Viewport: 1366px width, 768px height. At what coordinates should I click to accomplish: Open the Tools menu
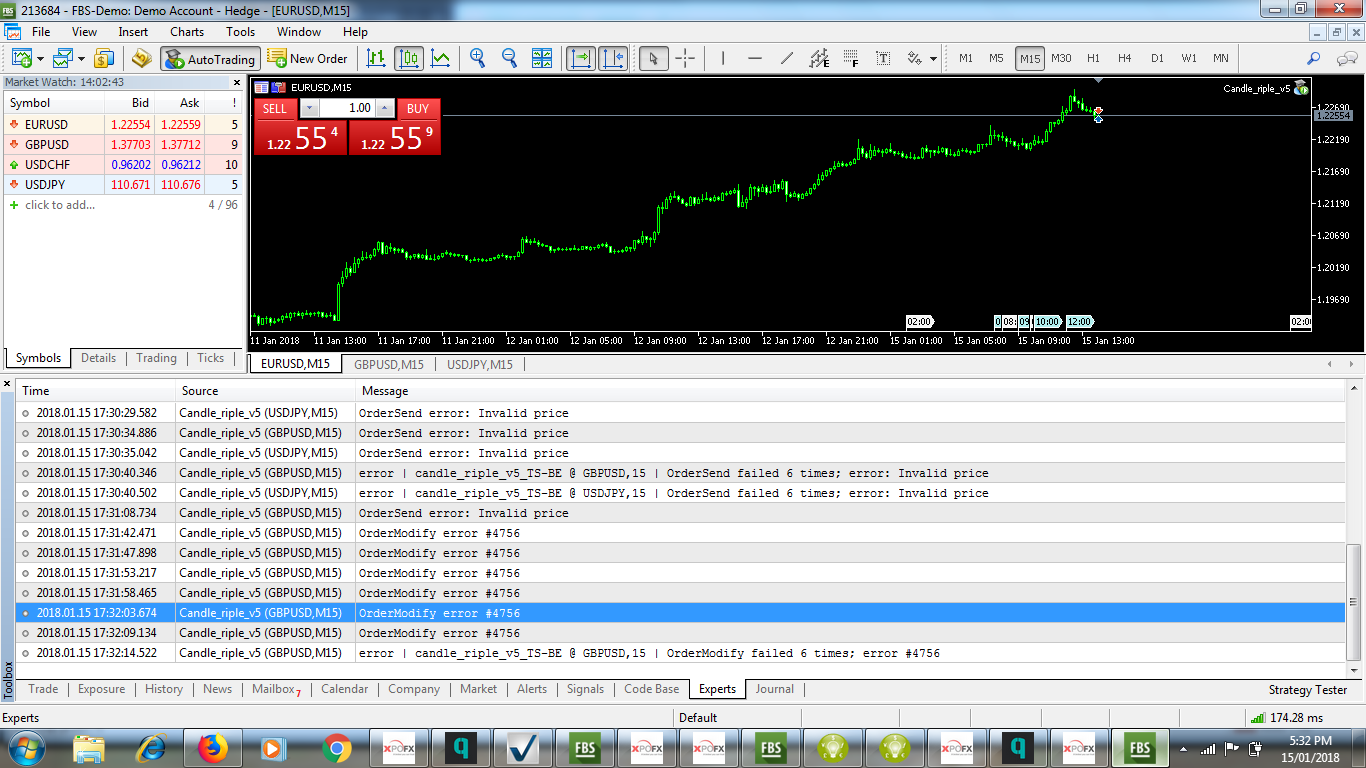[241, 32]
